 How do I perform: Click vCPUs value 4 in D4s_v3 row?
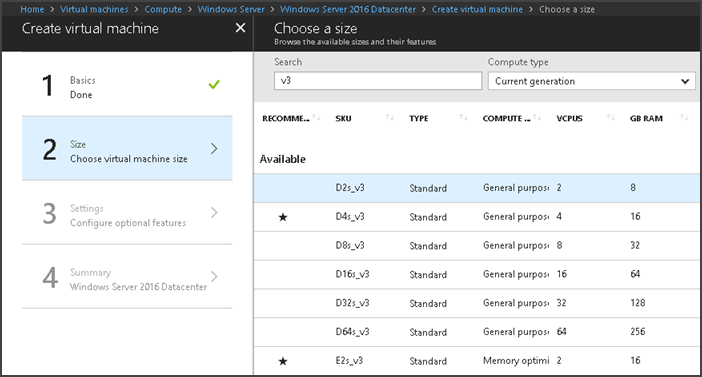559,217
